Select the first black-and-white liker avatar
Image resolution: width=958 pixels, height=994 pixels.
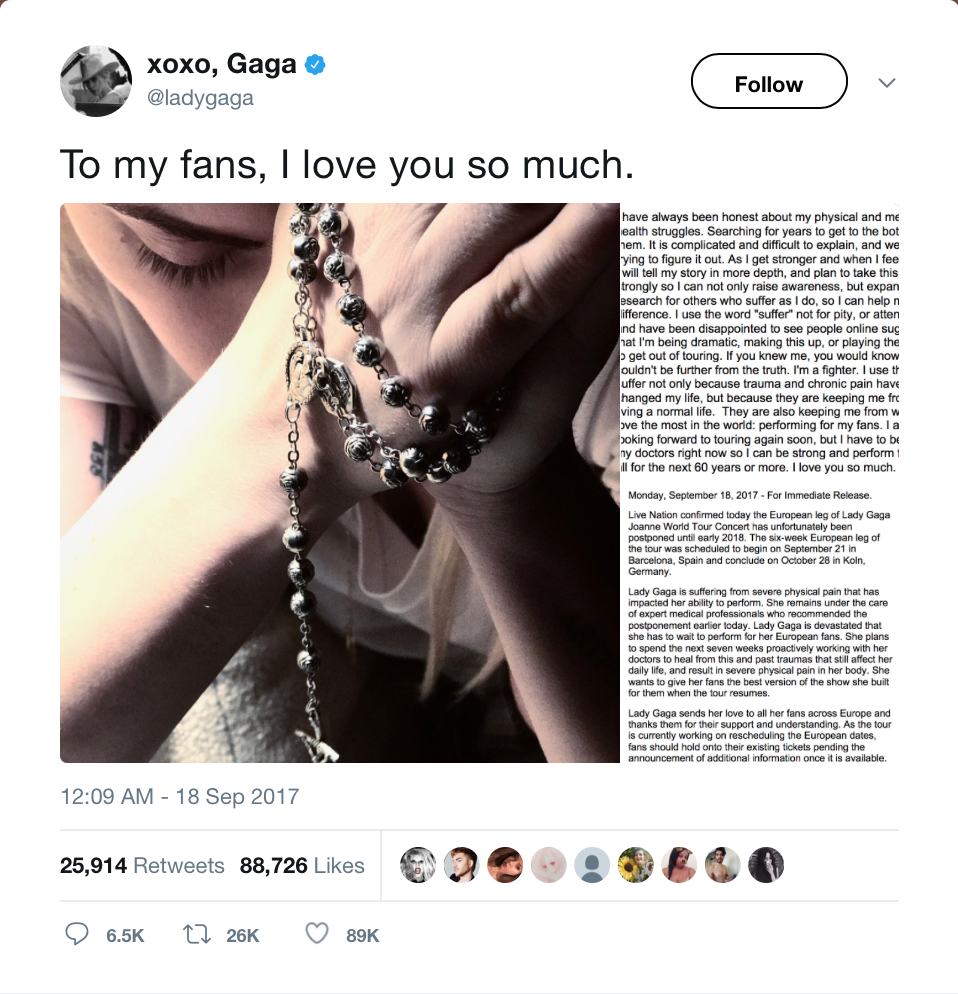[x=418, y=865]
